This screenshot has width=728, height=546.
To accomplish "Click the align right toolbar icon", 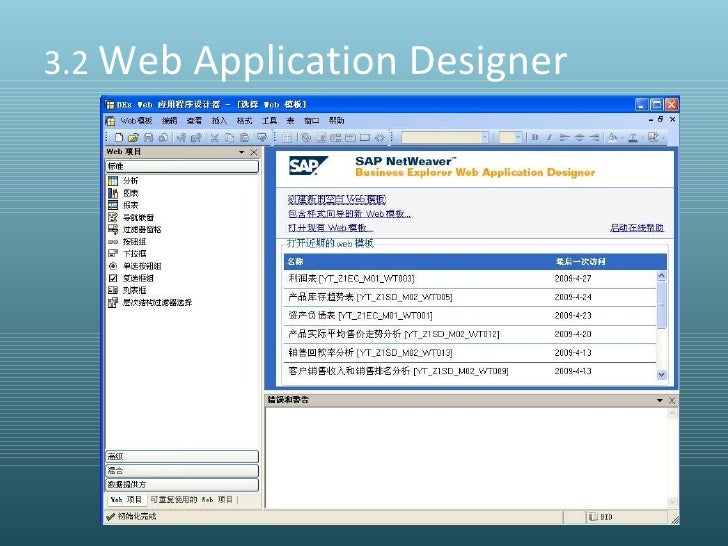I will click(x=594, y=137).
